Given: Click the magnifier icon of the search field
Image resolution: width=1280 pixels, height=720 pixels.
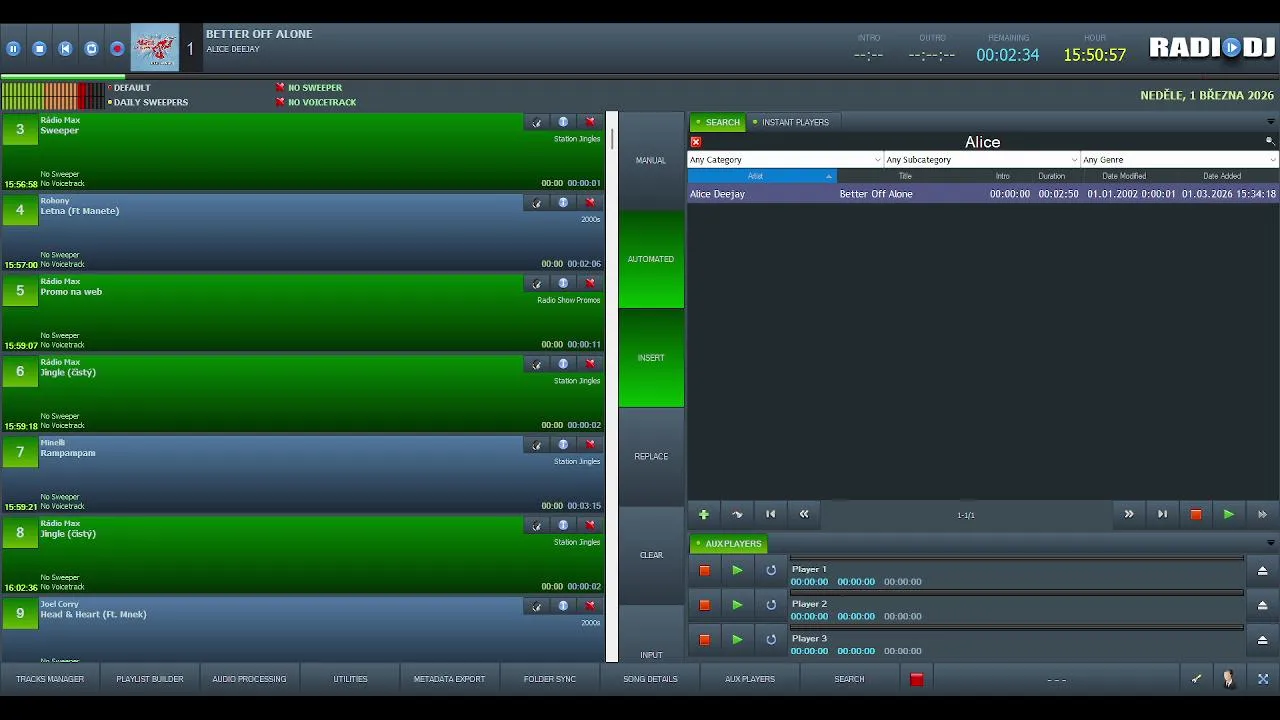Looking at the screenshot, I should pos(1270,142).
